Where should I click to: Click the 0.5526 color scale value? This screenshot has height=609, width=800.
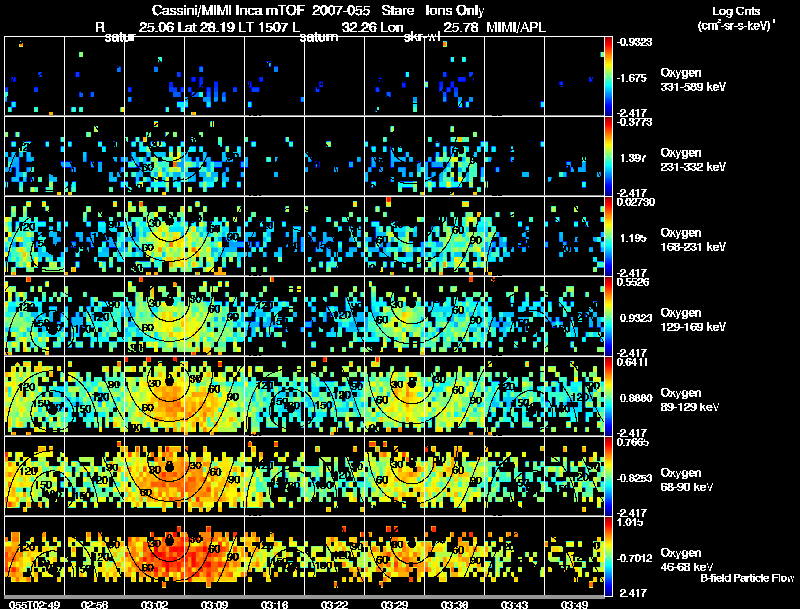coord(633,282)
